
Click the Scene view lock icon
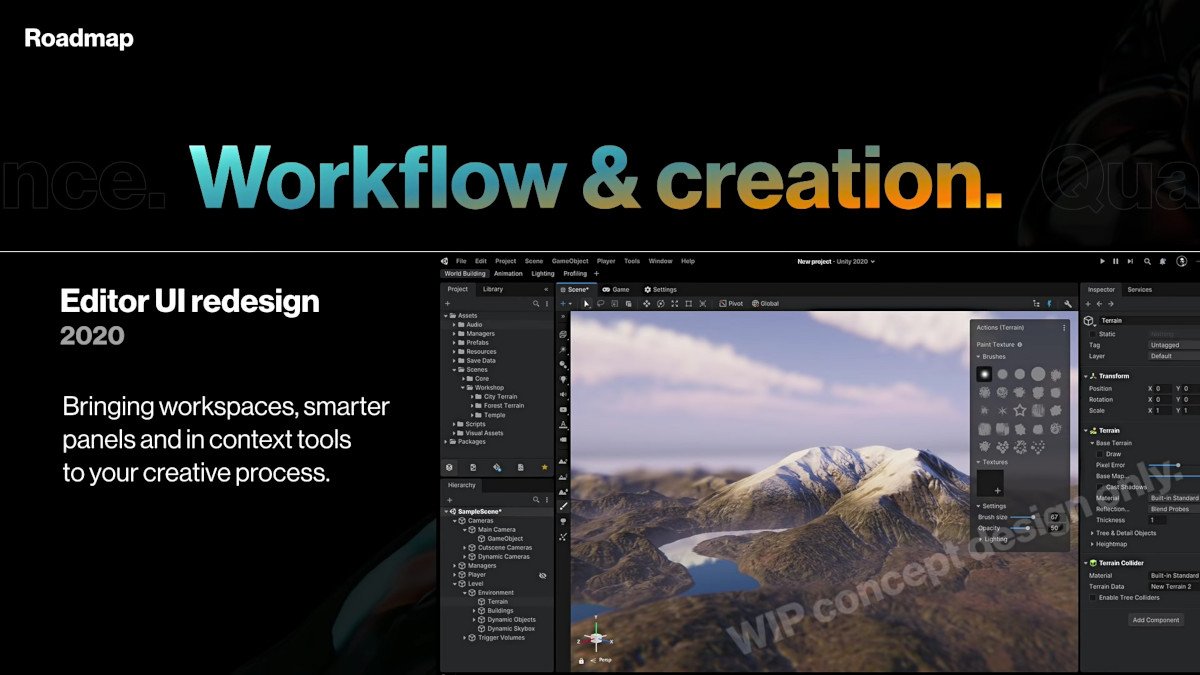tap(580, 660)
